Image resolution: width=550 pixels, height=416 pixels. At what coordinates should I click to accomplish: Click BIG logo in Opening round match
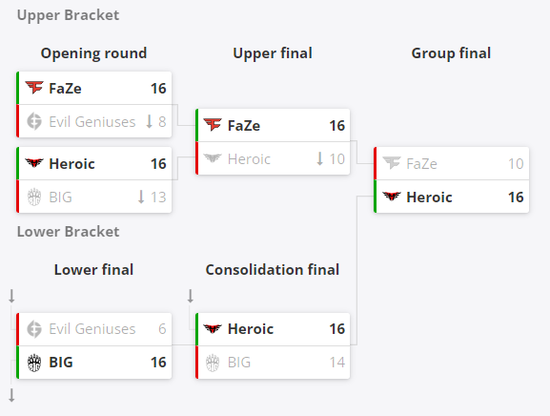[34, 197]
